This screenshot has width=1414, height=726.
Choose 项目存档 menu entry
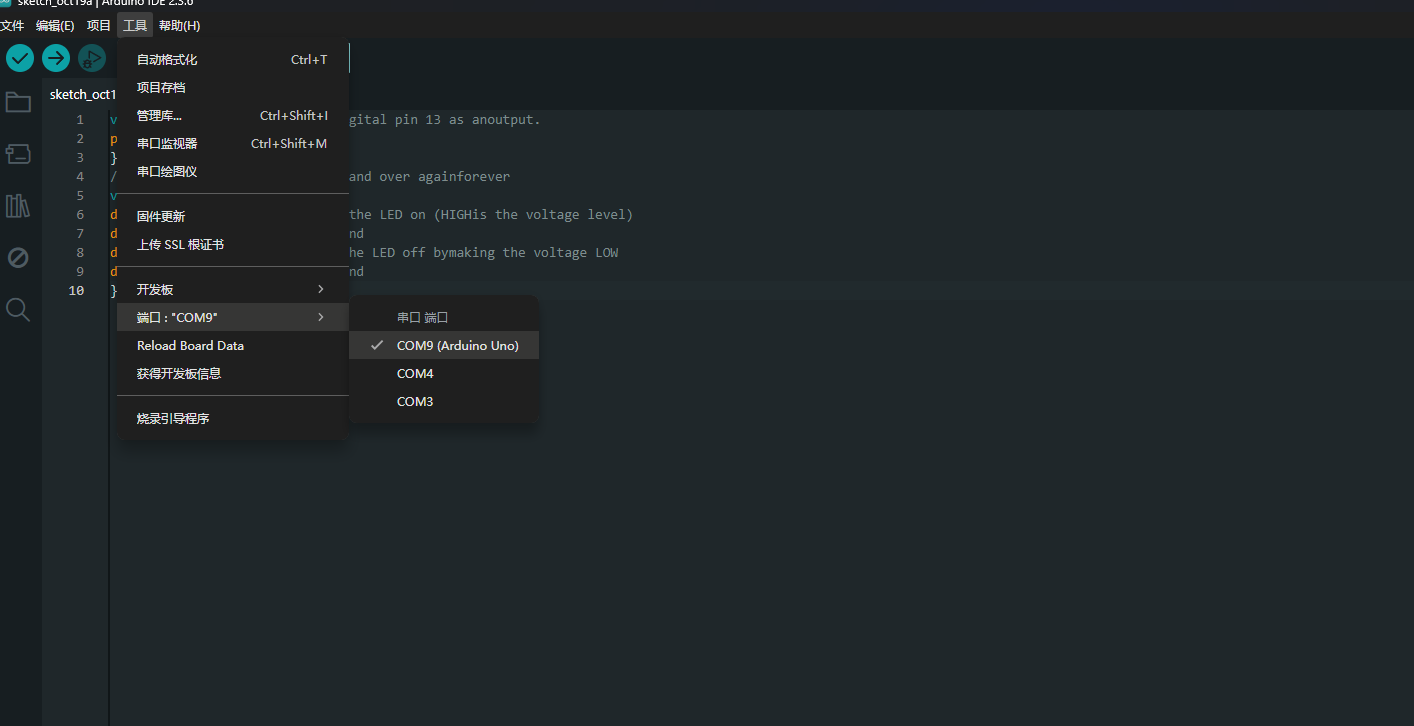pyautogui.click(x=233, y=88)
